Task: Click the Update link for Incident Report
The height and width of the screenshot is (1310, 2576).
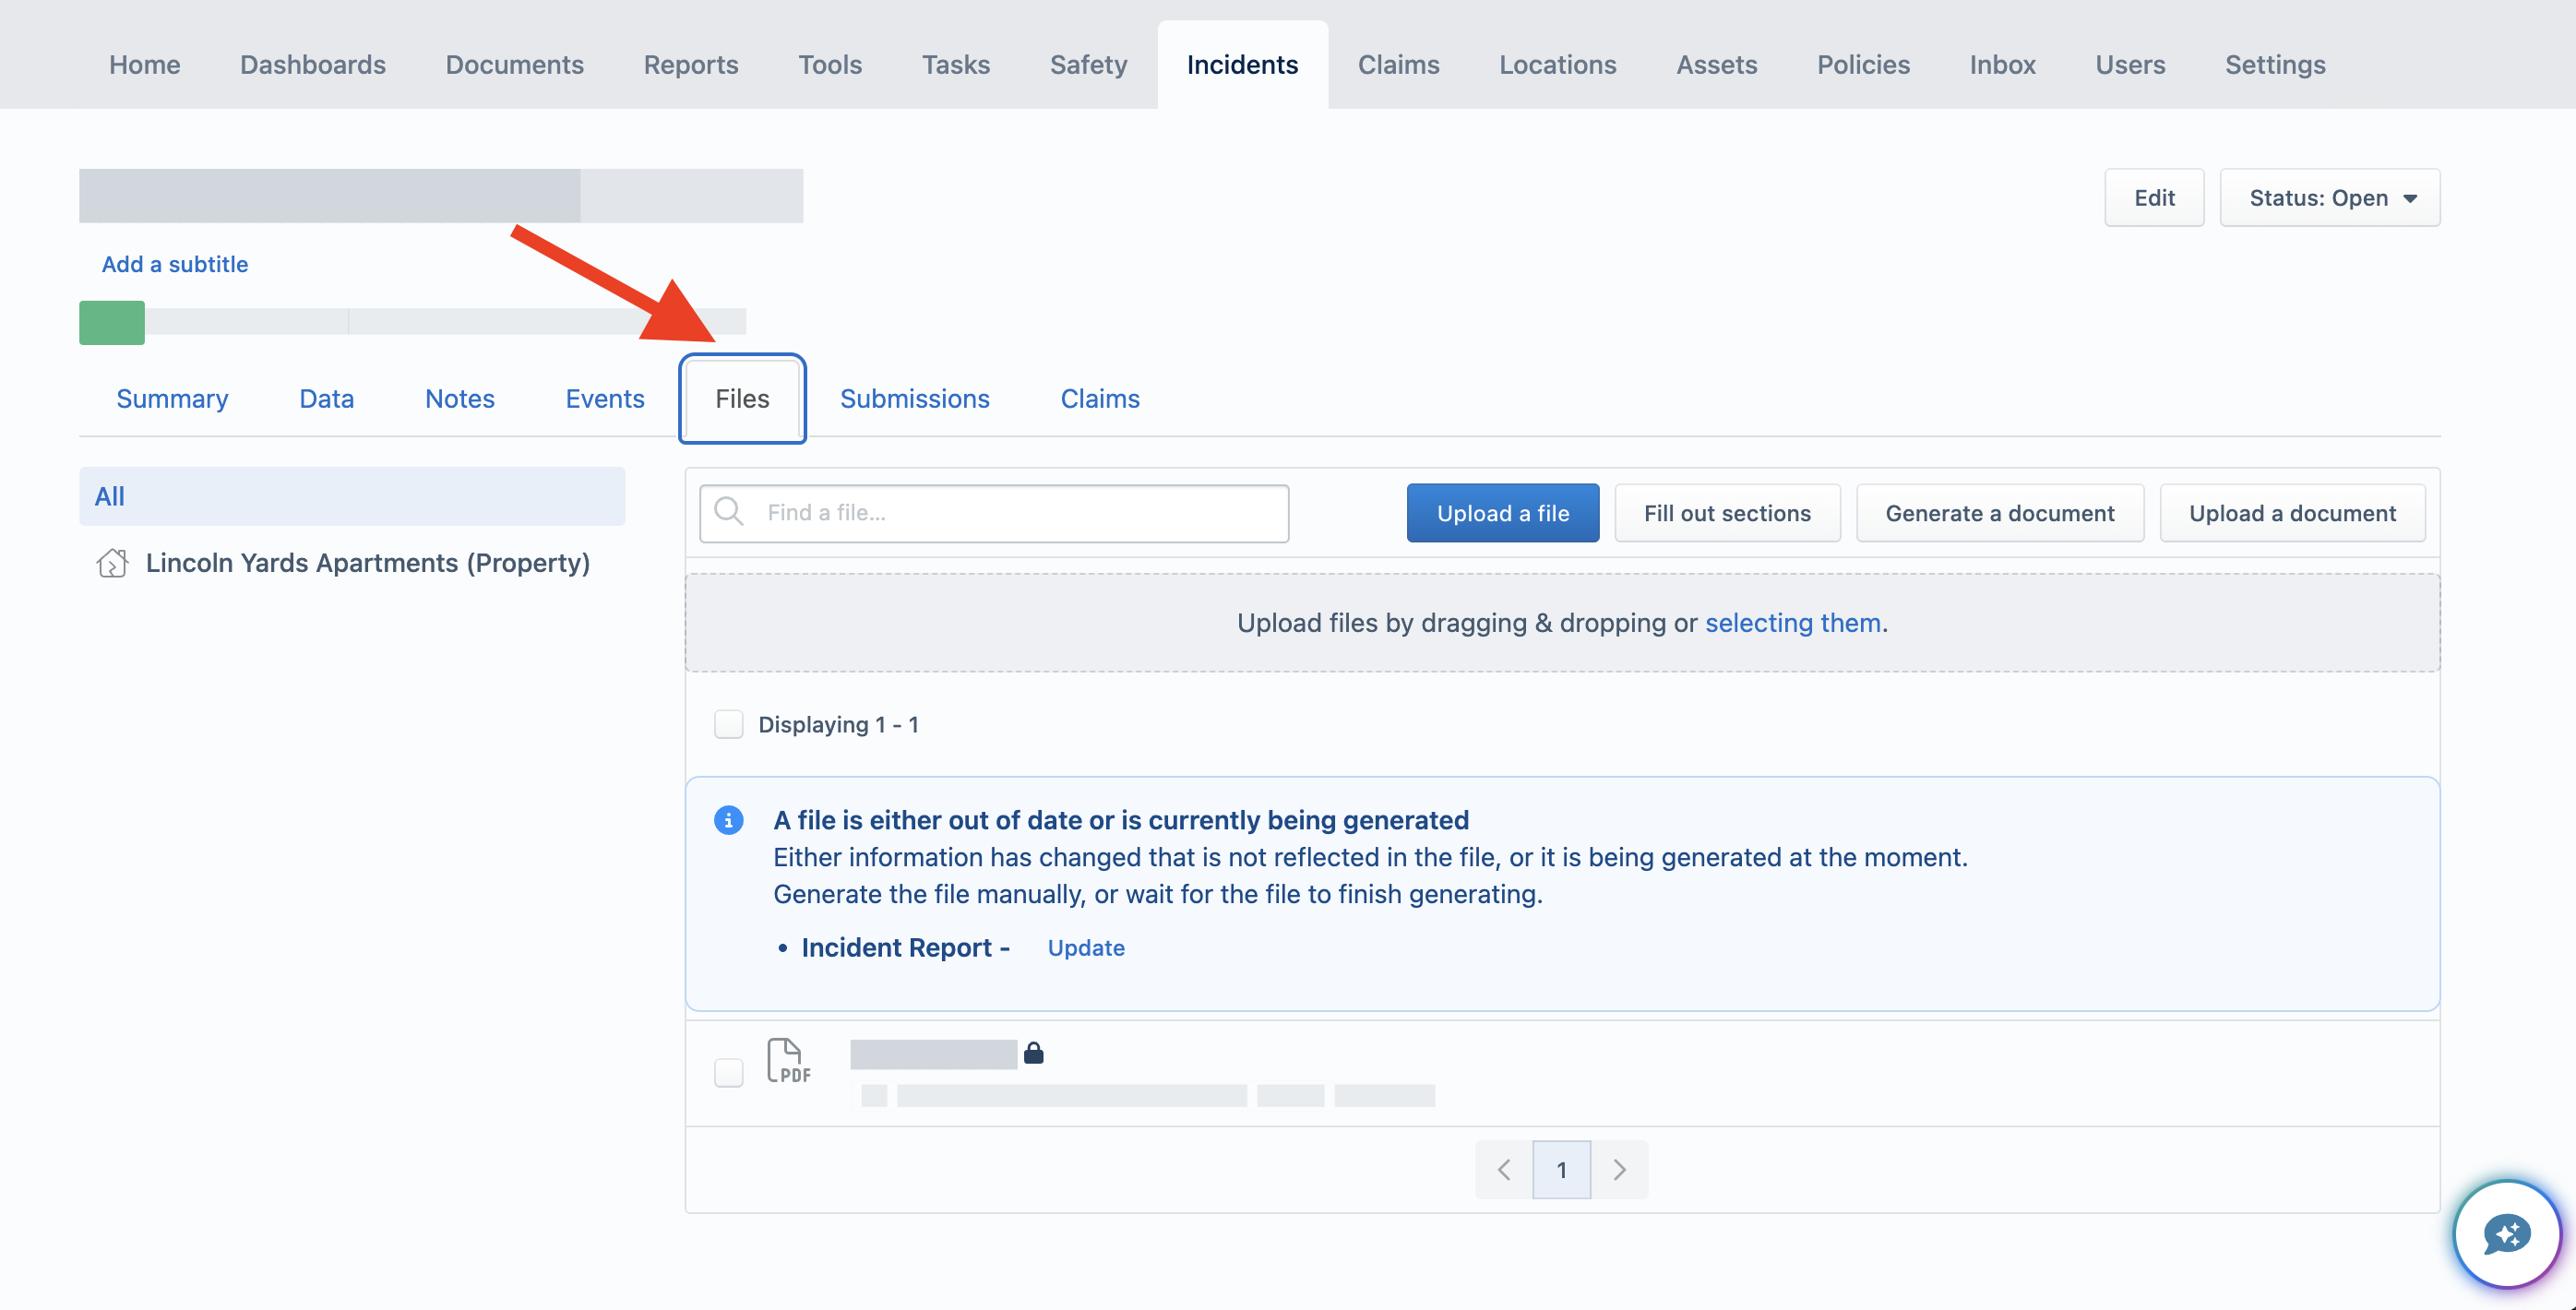Action: pos(1086,948)
